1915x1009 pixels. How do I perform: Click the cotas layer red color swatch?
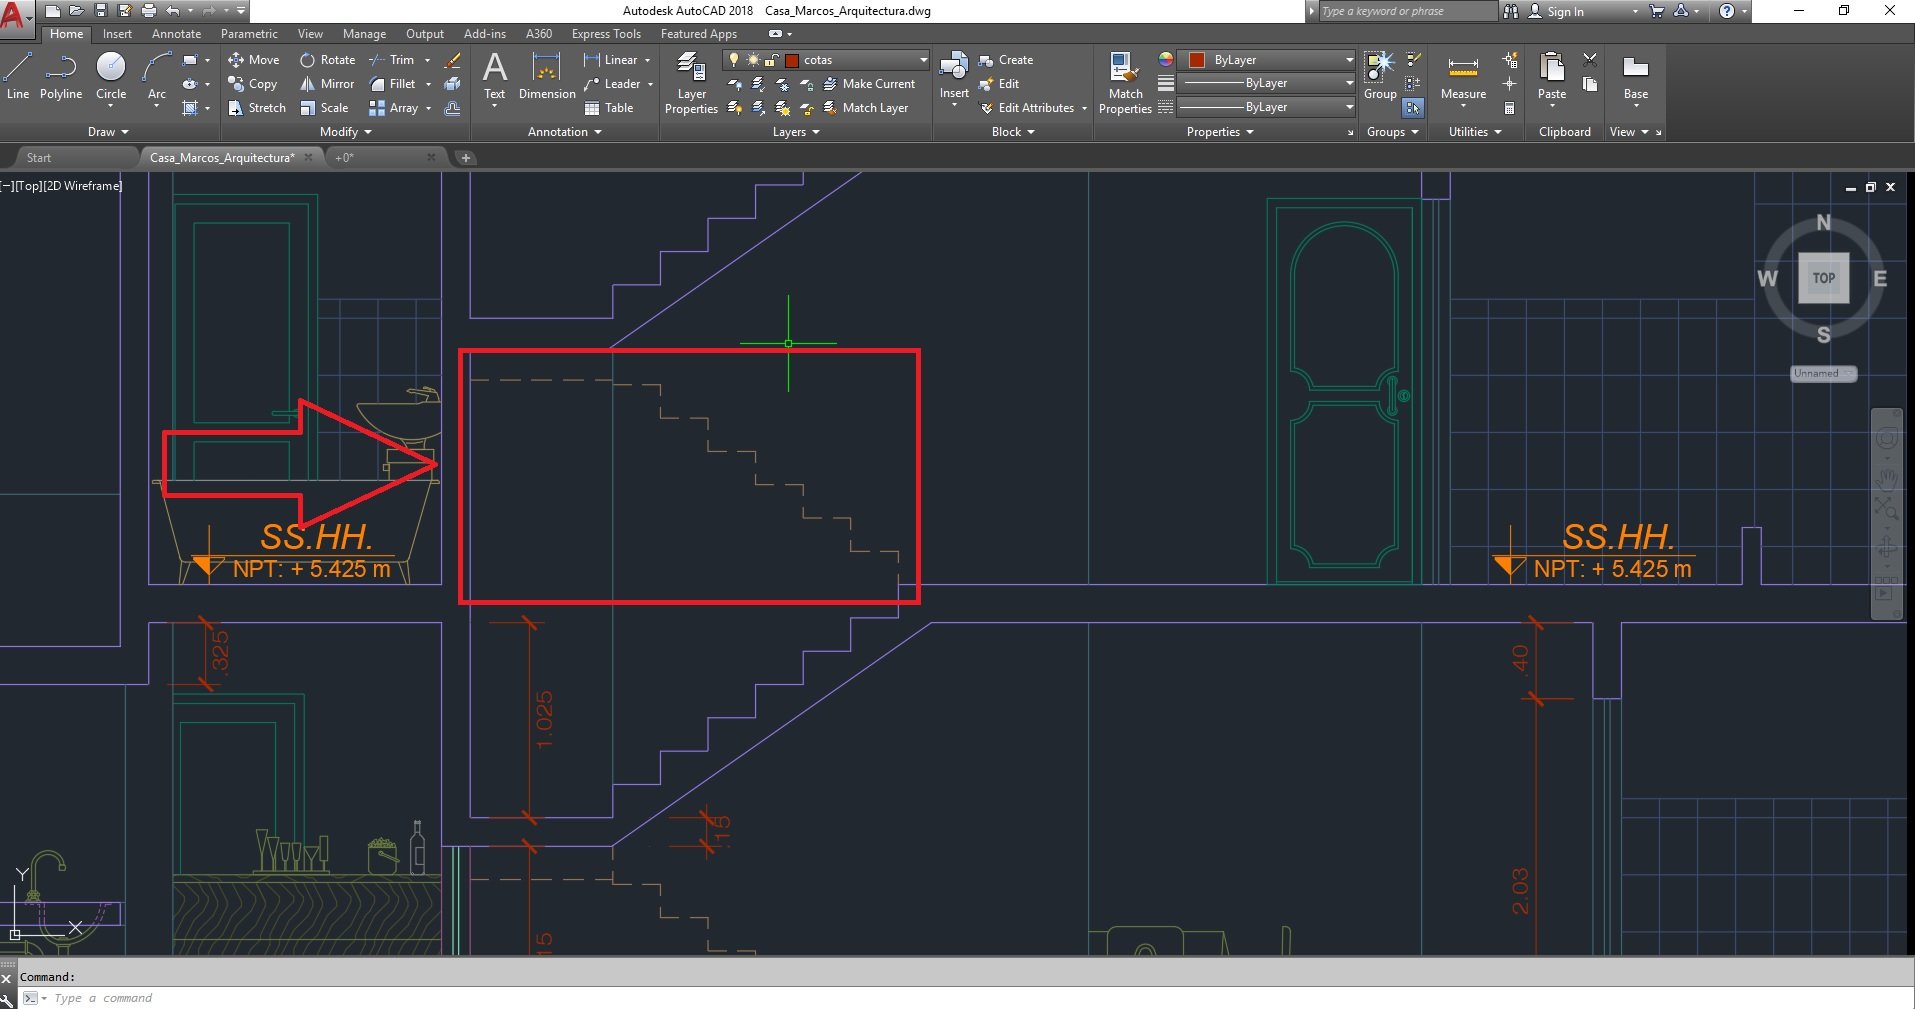click(792, 60)
